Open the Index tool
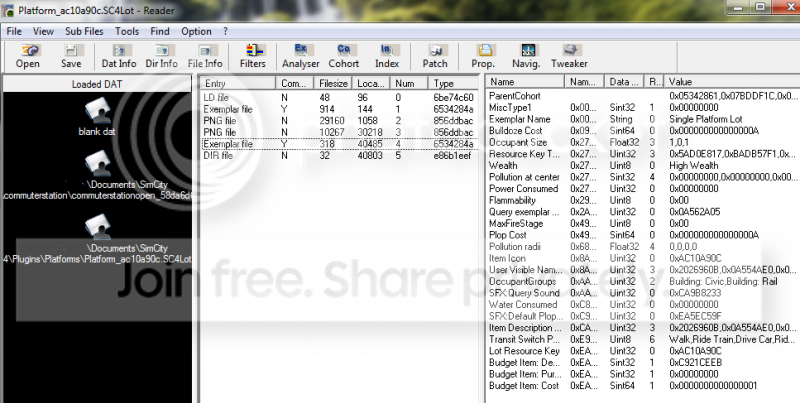 point(387,56)
